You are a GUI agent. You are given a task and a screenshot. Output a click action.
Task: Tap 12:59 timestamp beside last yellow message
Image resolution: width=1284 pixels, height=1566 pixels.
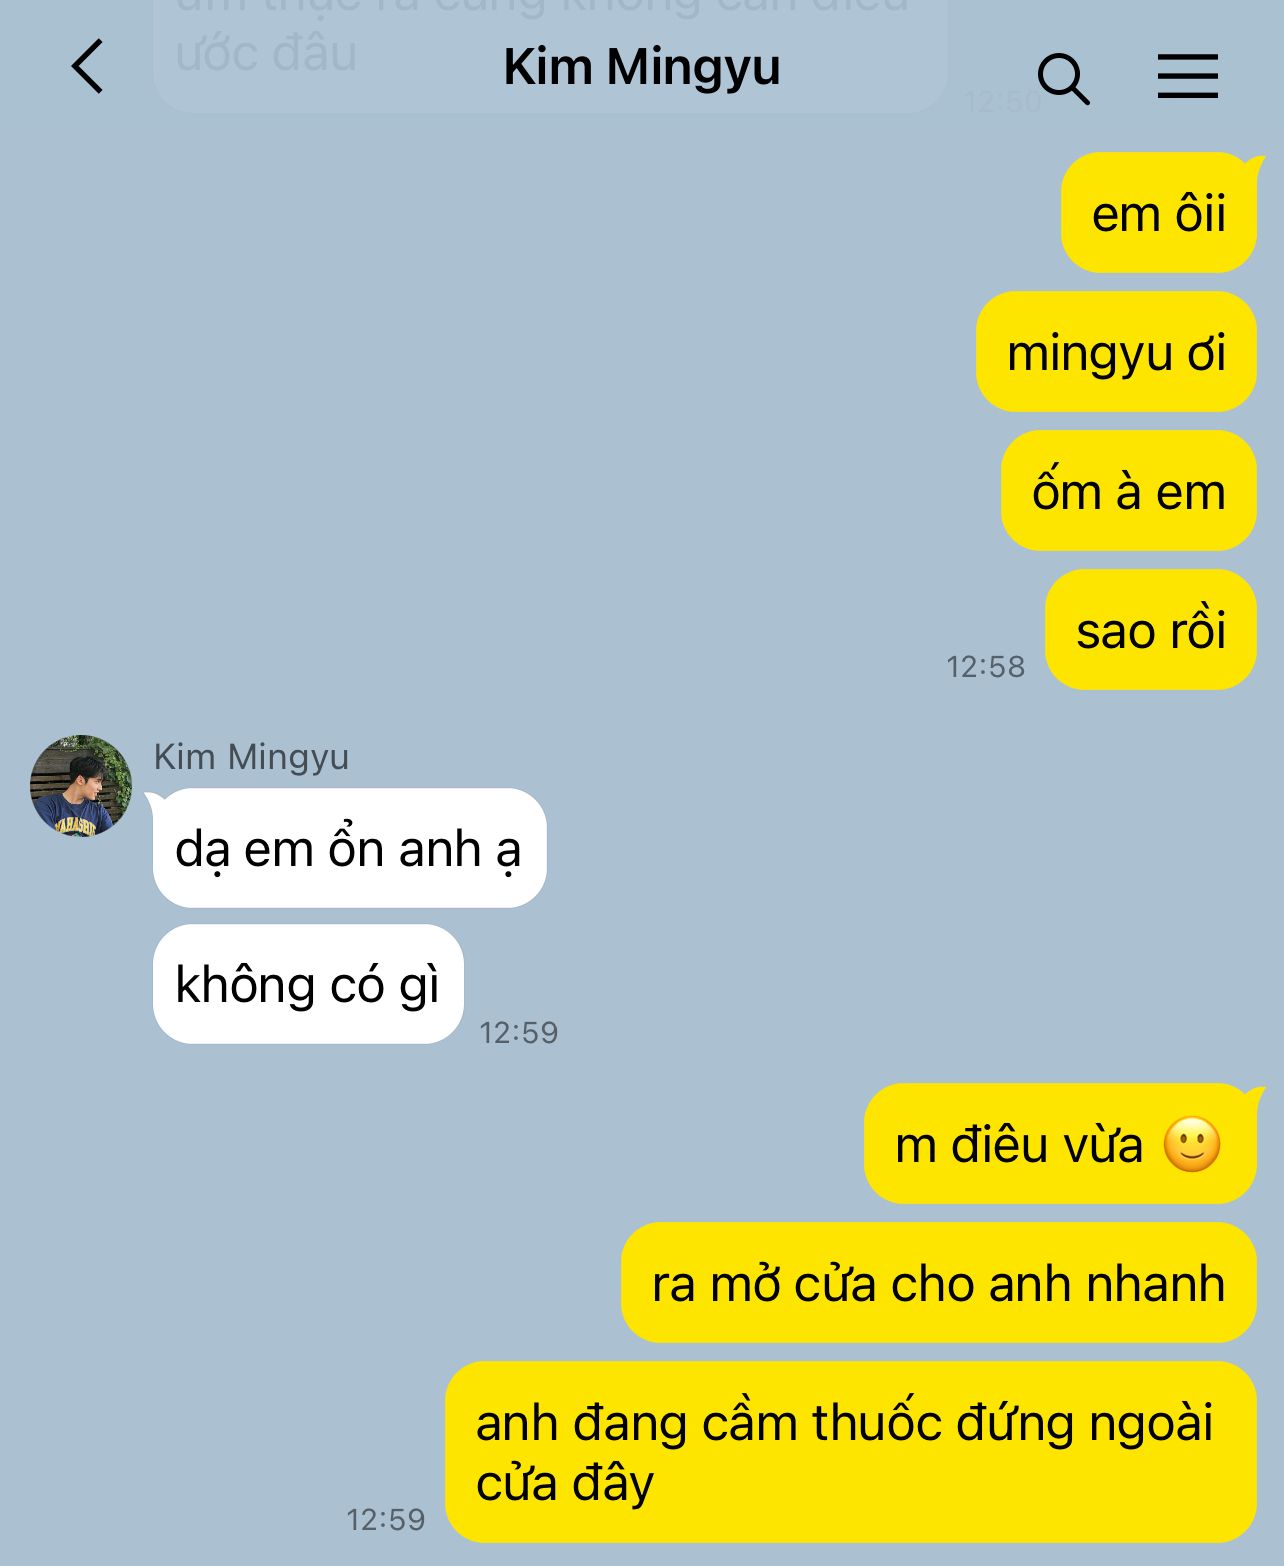pyautogui.click(x=386, y=1520)
